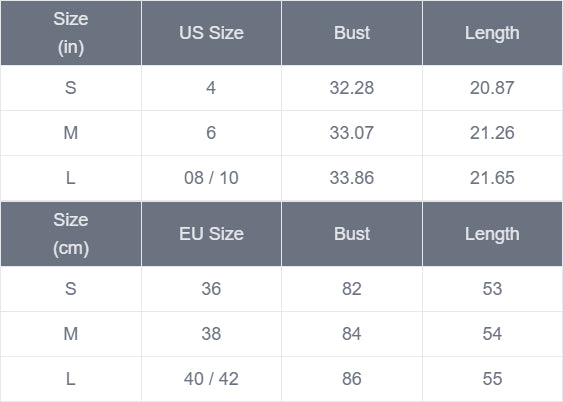The width and height of the screenshot is (563, 402).
Task: Click bust value 33.86
Action: (x=352, y=178)
